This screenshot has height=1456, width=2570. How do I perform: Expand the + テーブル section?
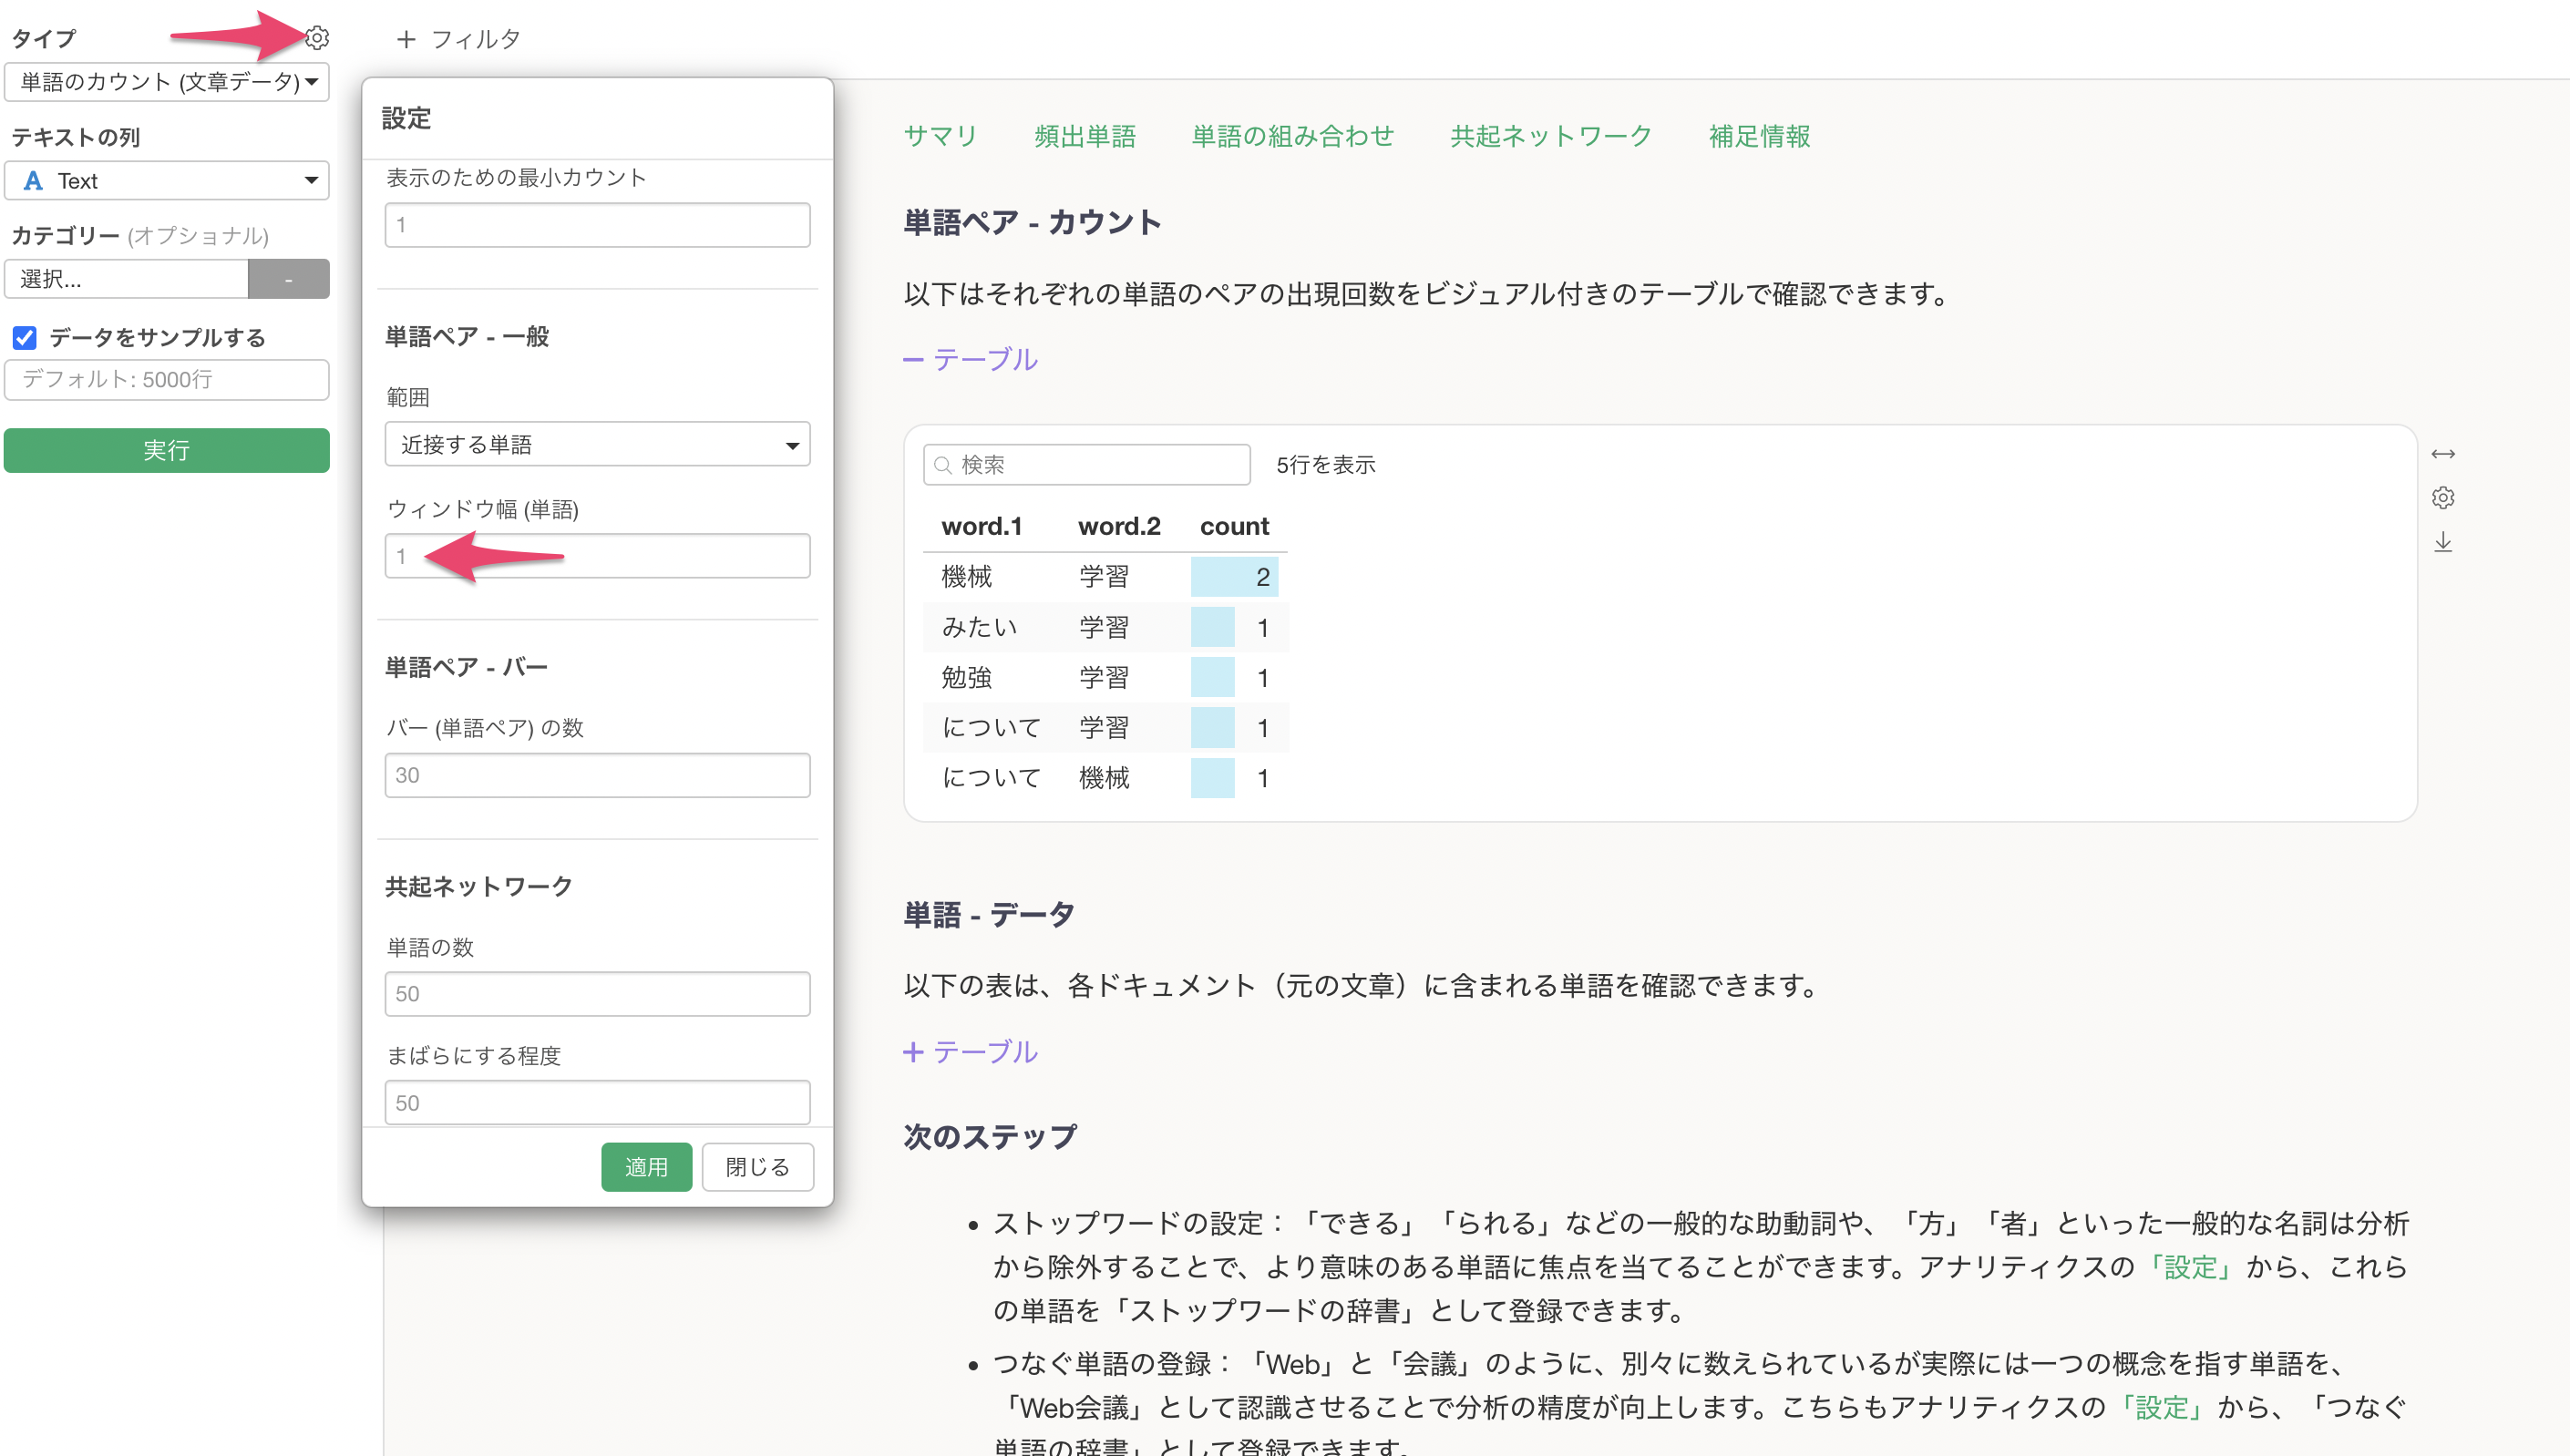970,1052
